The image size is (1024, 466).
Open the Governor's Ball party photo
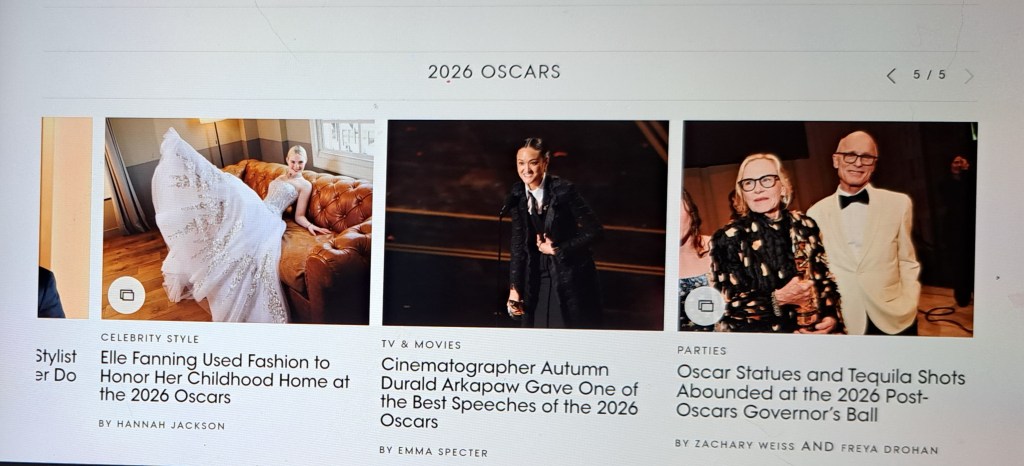[827, 228]
